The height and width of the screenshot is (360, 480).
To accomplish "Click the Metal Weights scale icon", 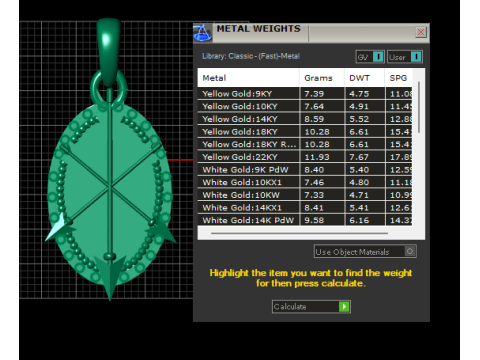I will pyautogui.click(x=203, y=33).
